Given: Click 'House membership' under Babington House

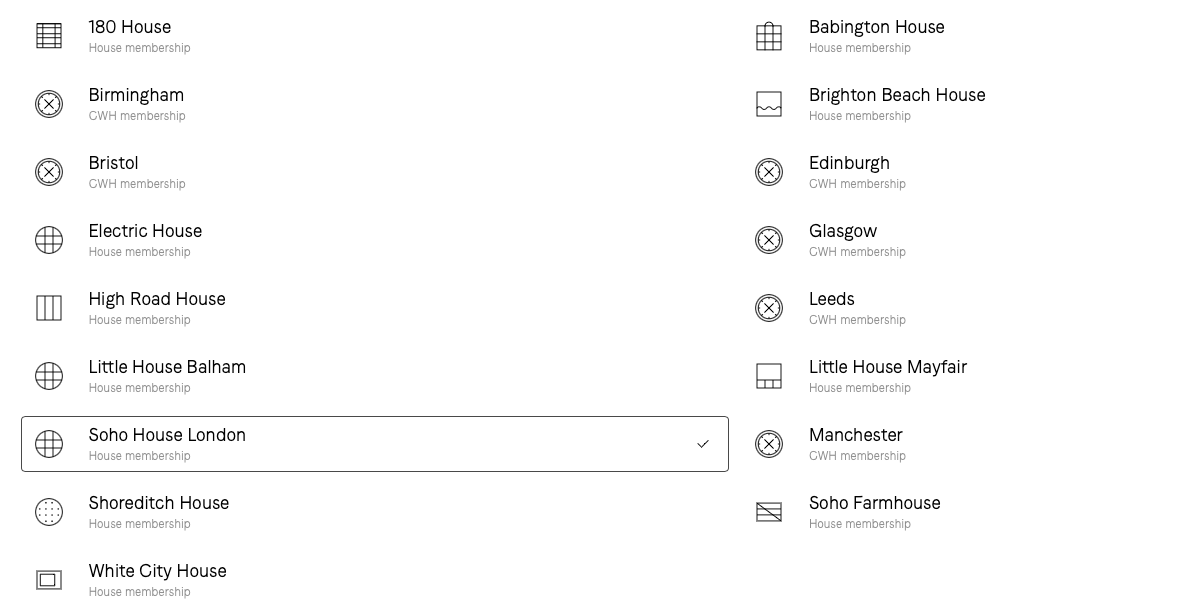Looking at the screenshot, I should pyautogui.click(x=859, y=48).
